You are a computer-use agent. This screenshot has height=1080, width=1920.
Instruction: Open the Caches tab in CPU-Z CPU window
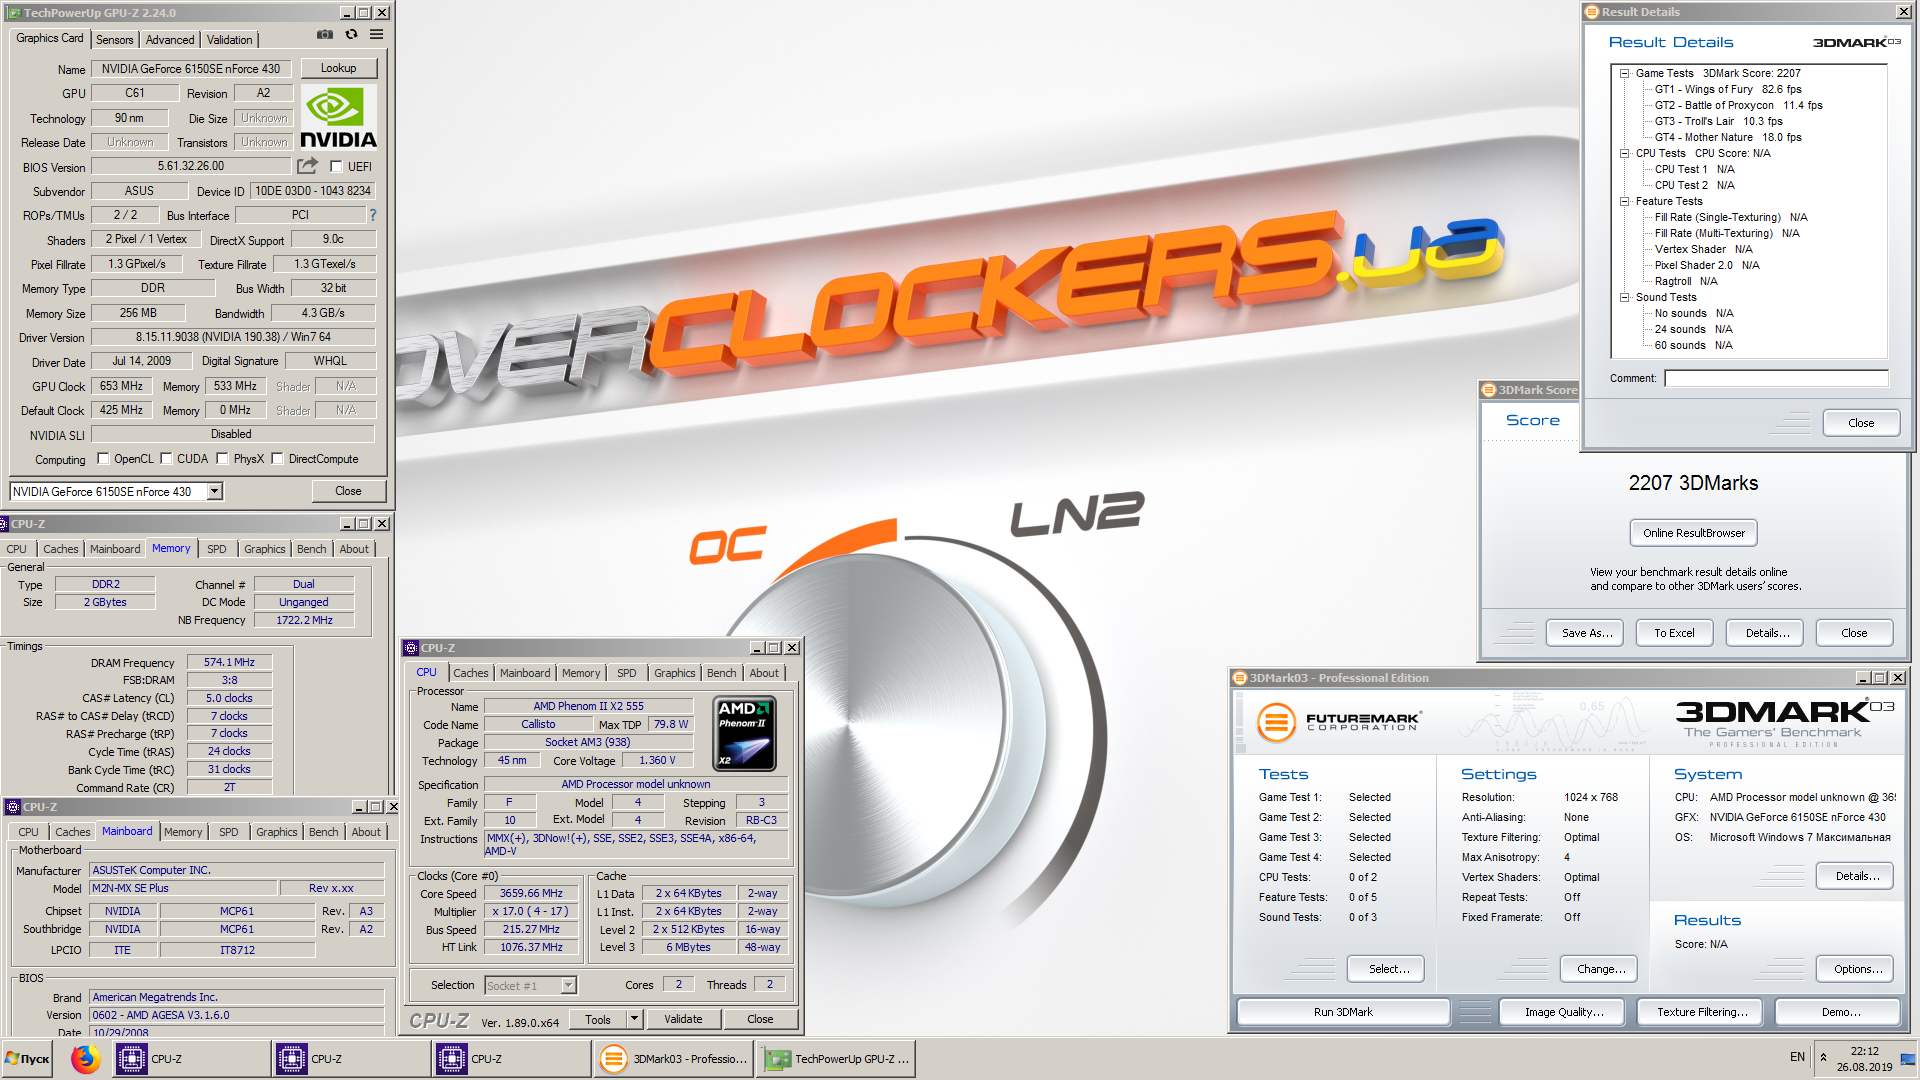[x=471, y=673]
